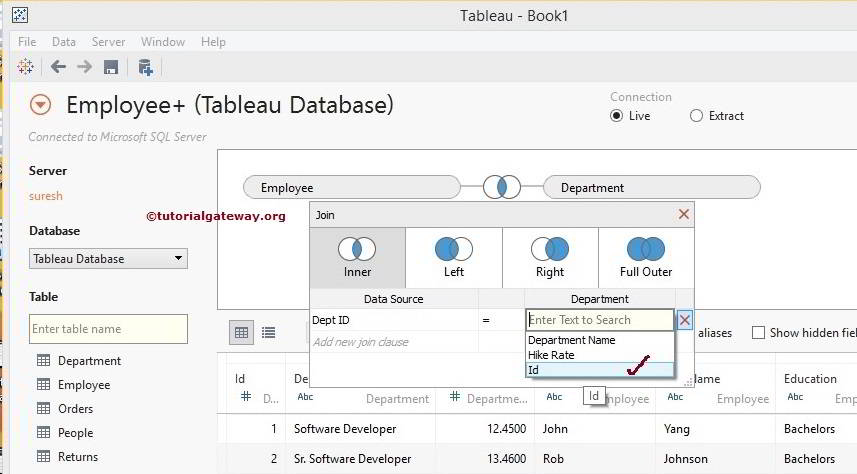This screenshot has height=474, width=857.
Task: Open the Help menu
Action: 213,42
